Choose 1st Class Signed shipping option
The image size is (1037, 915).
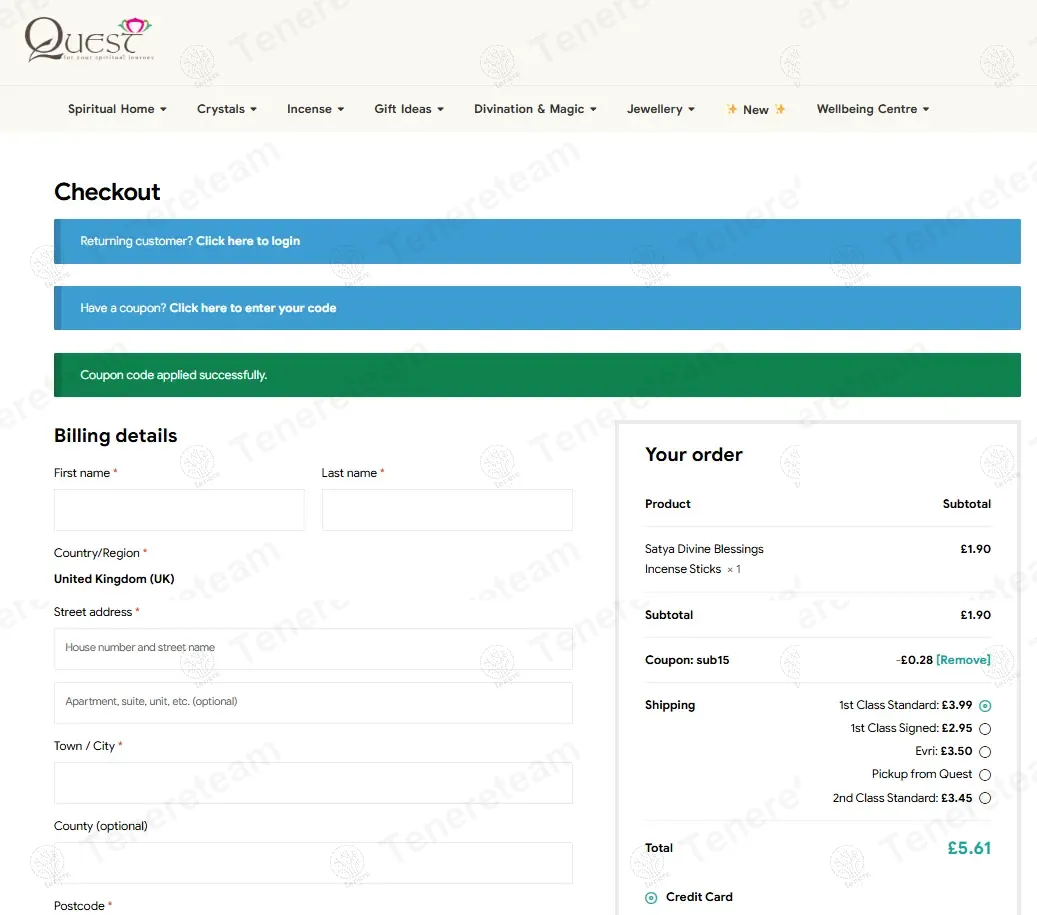coord(985,729)
